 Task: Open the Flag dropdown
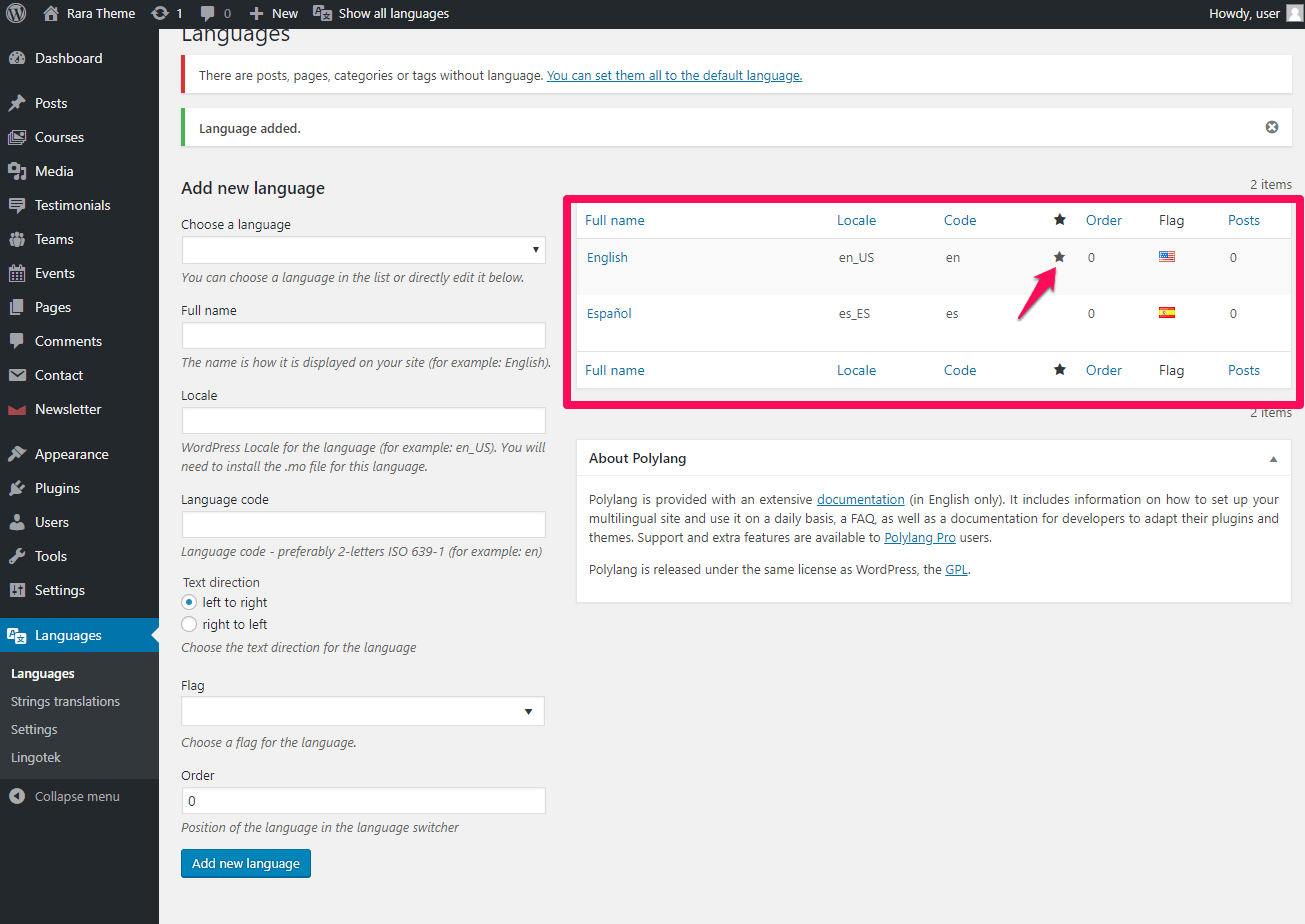click(363, 711)
